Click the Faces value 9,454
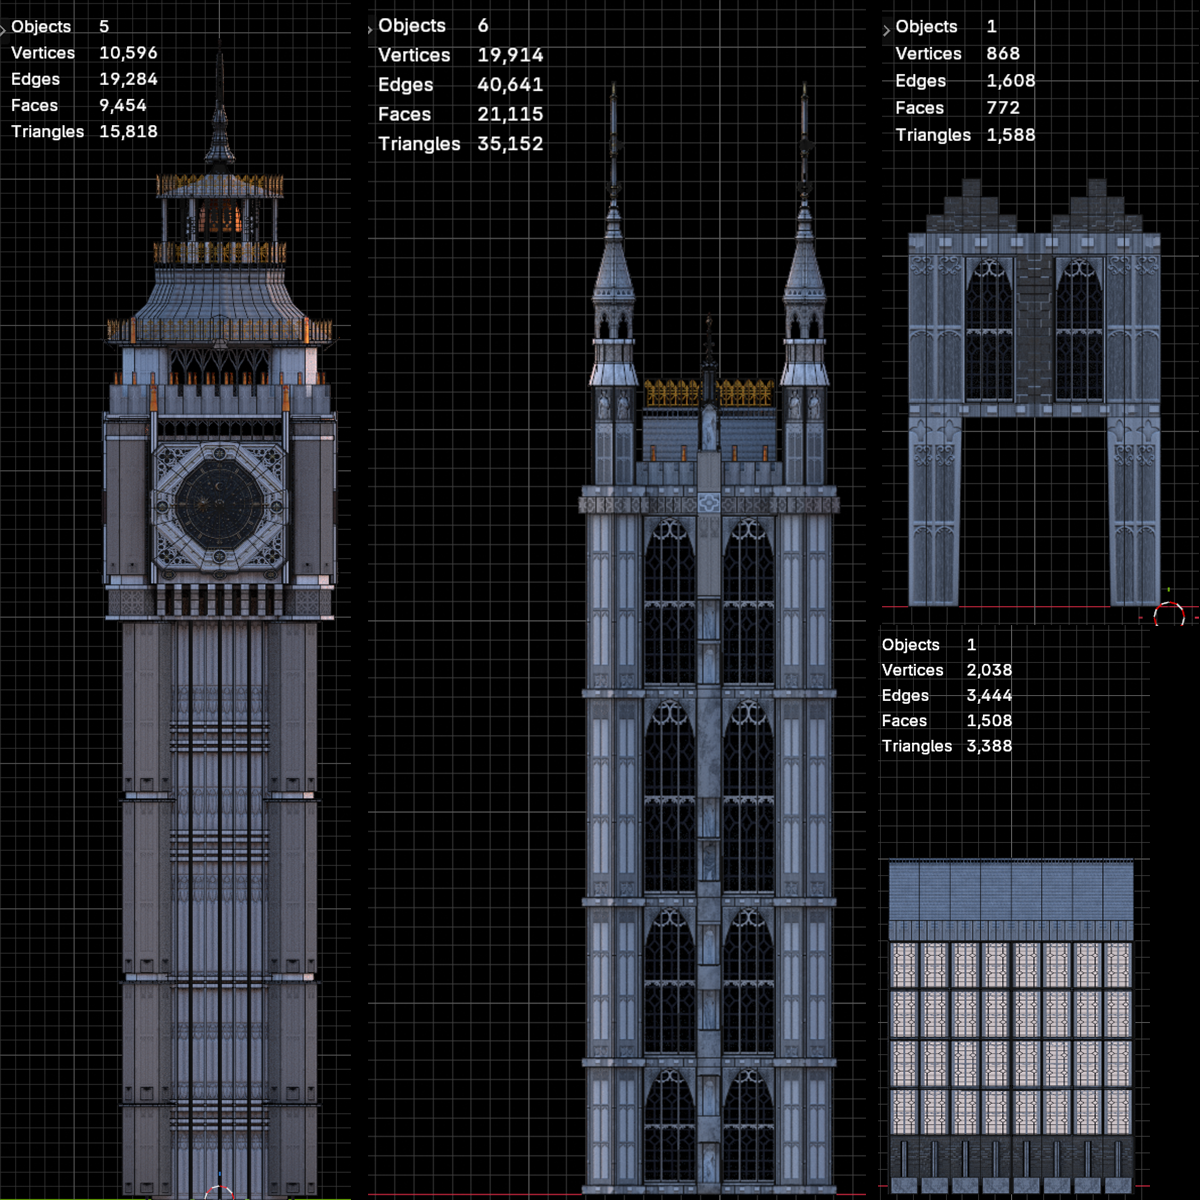This screenshot has width=1200, height=1200. [123, 105]
